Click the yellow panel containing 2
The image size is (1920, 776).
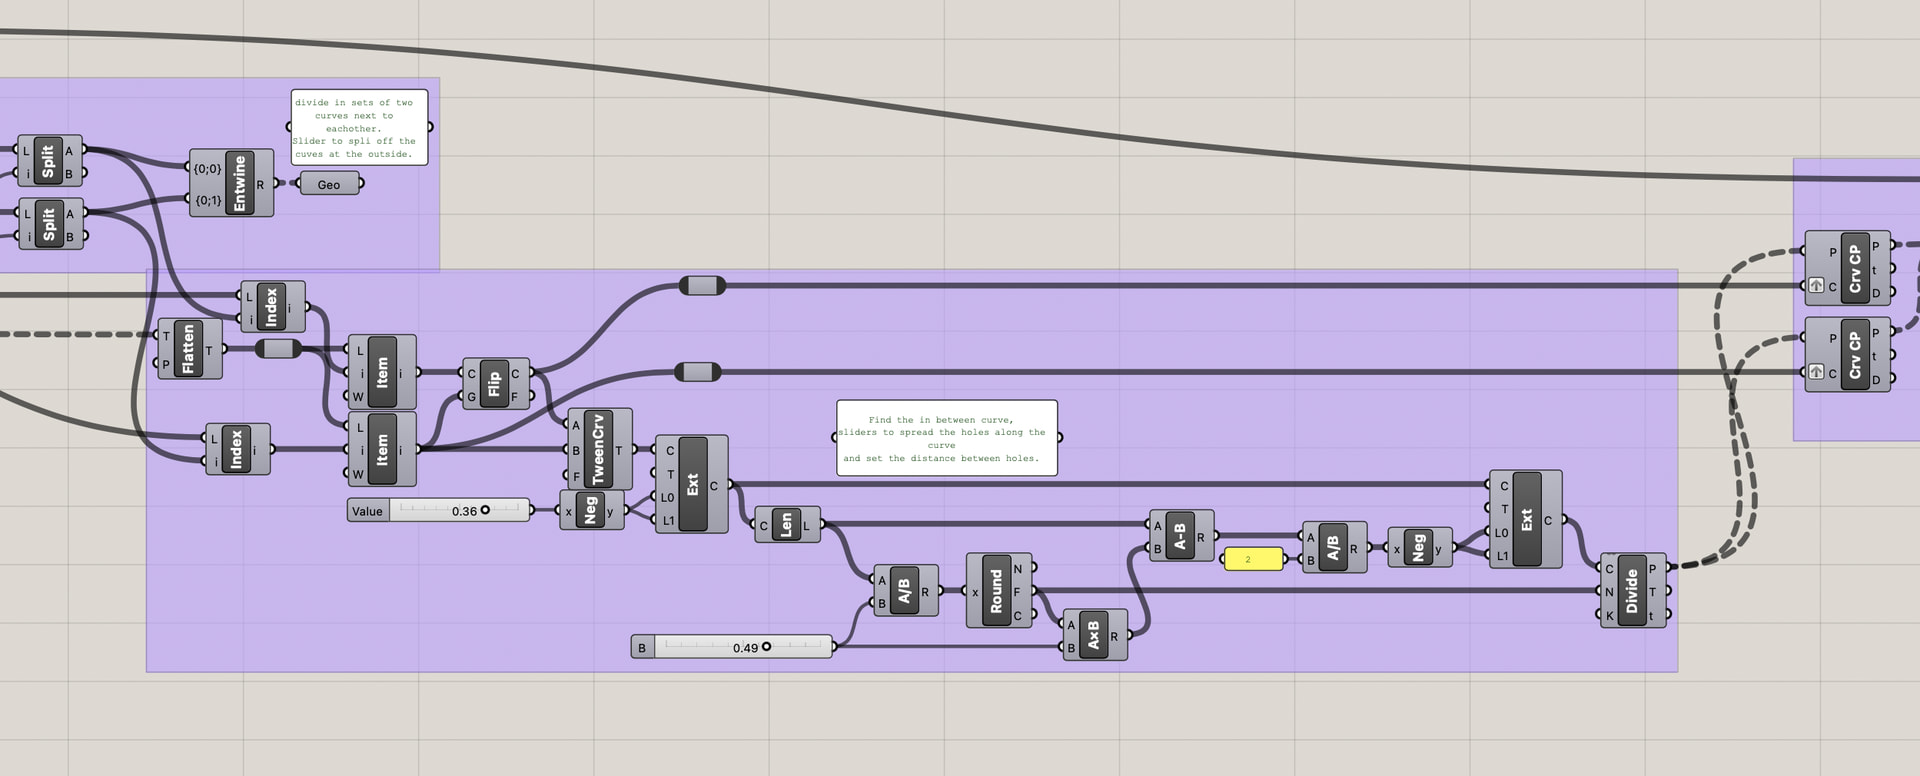[x=1253, y=559]
